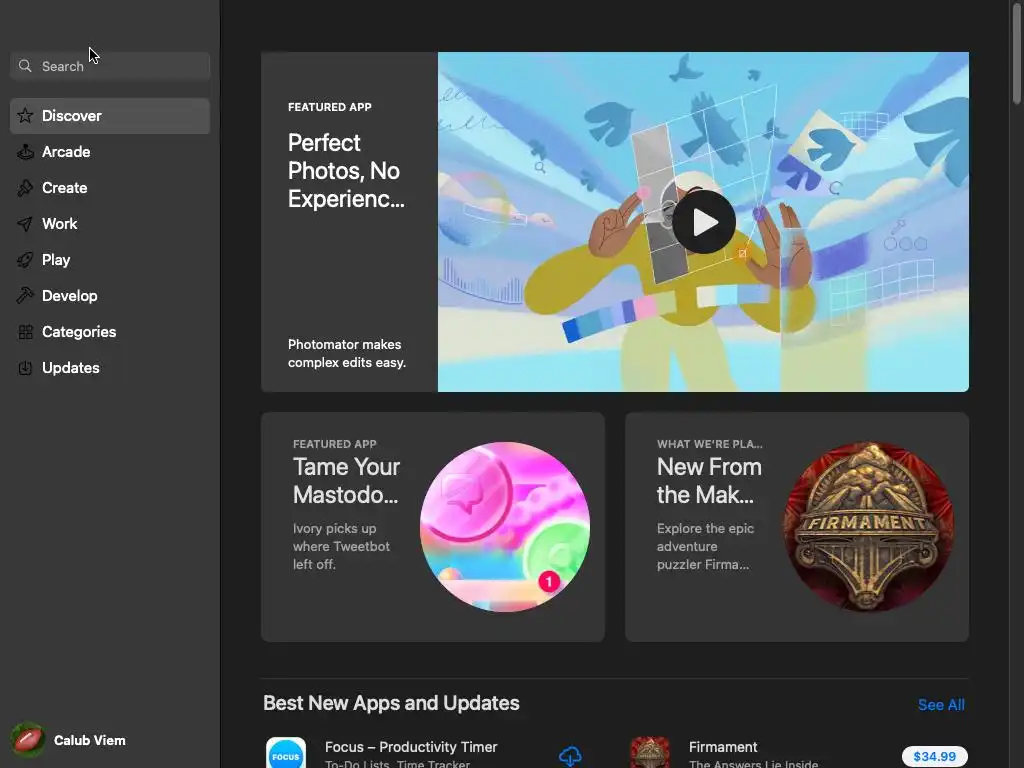Click the Work paper plane icon
This screenshot has width=1024, height=768.
(25, 224)
